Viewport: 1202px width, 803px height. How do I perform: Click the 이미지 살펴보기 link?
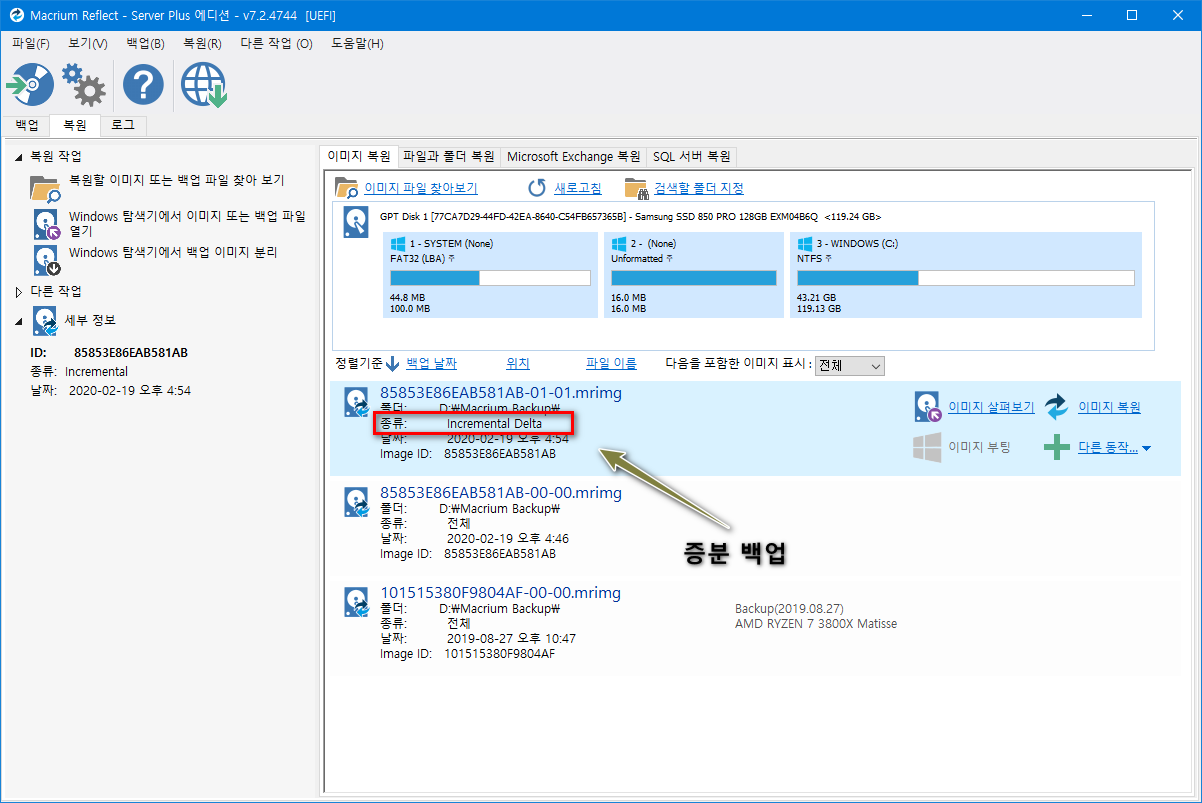(991, 407)
